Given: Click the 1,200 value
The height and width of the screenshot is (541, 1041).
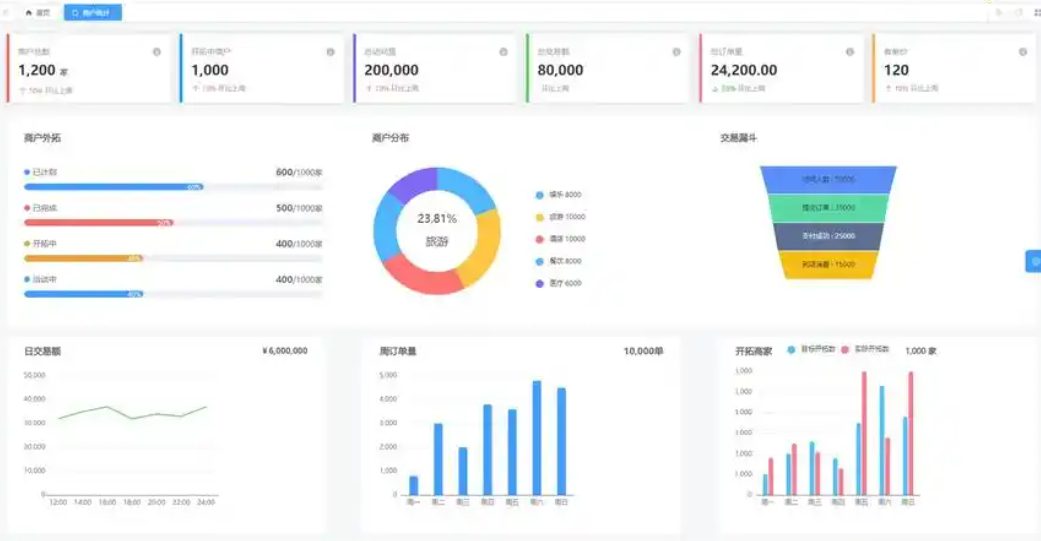Looking at the screenshot, I should 37,70.
